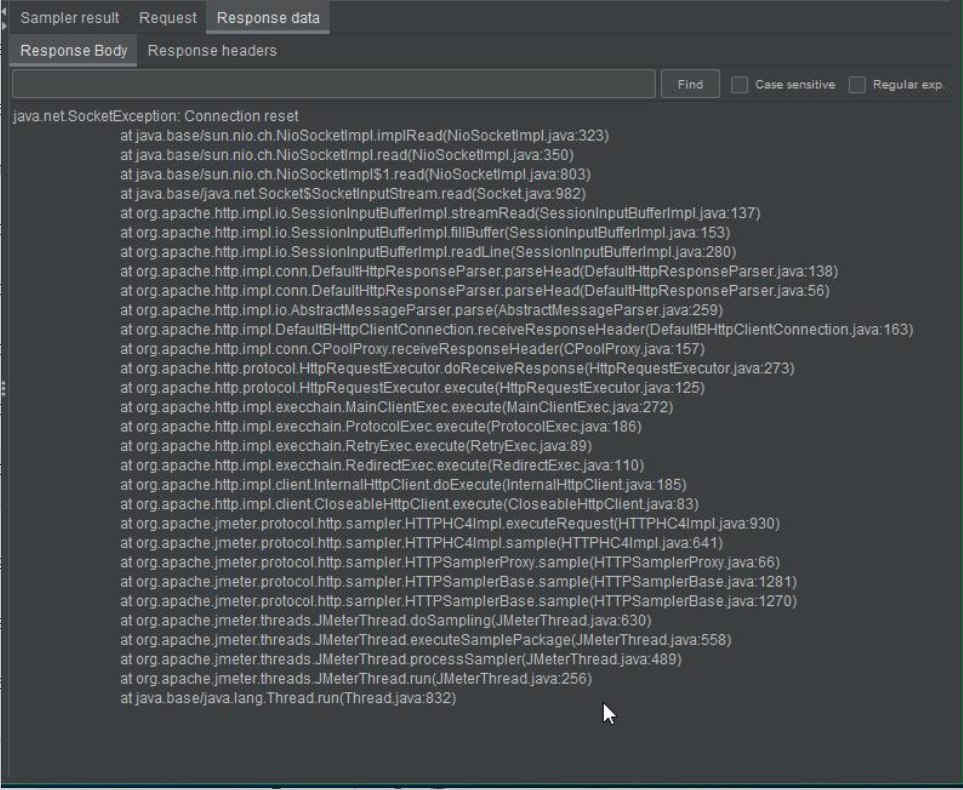The image size is (963, 790).
Task: Click 'java.net.SocketException: Connection reset' line
Action: pyautogui.click(x=155, y=116)
